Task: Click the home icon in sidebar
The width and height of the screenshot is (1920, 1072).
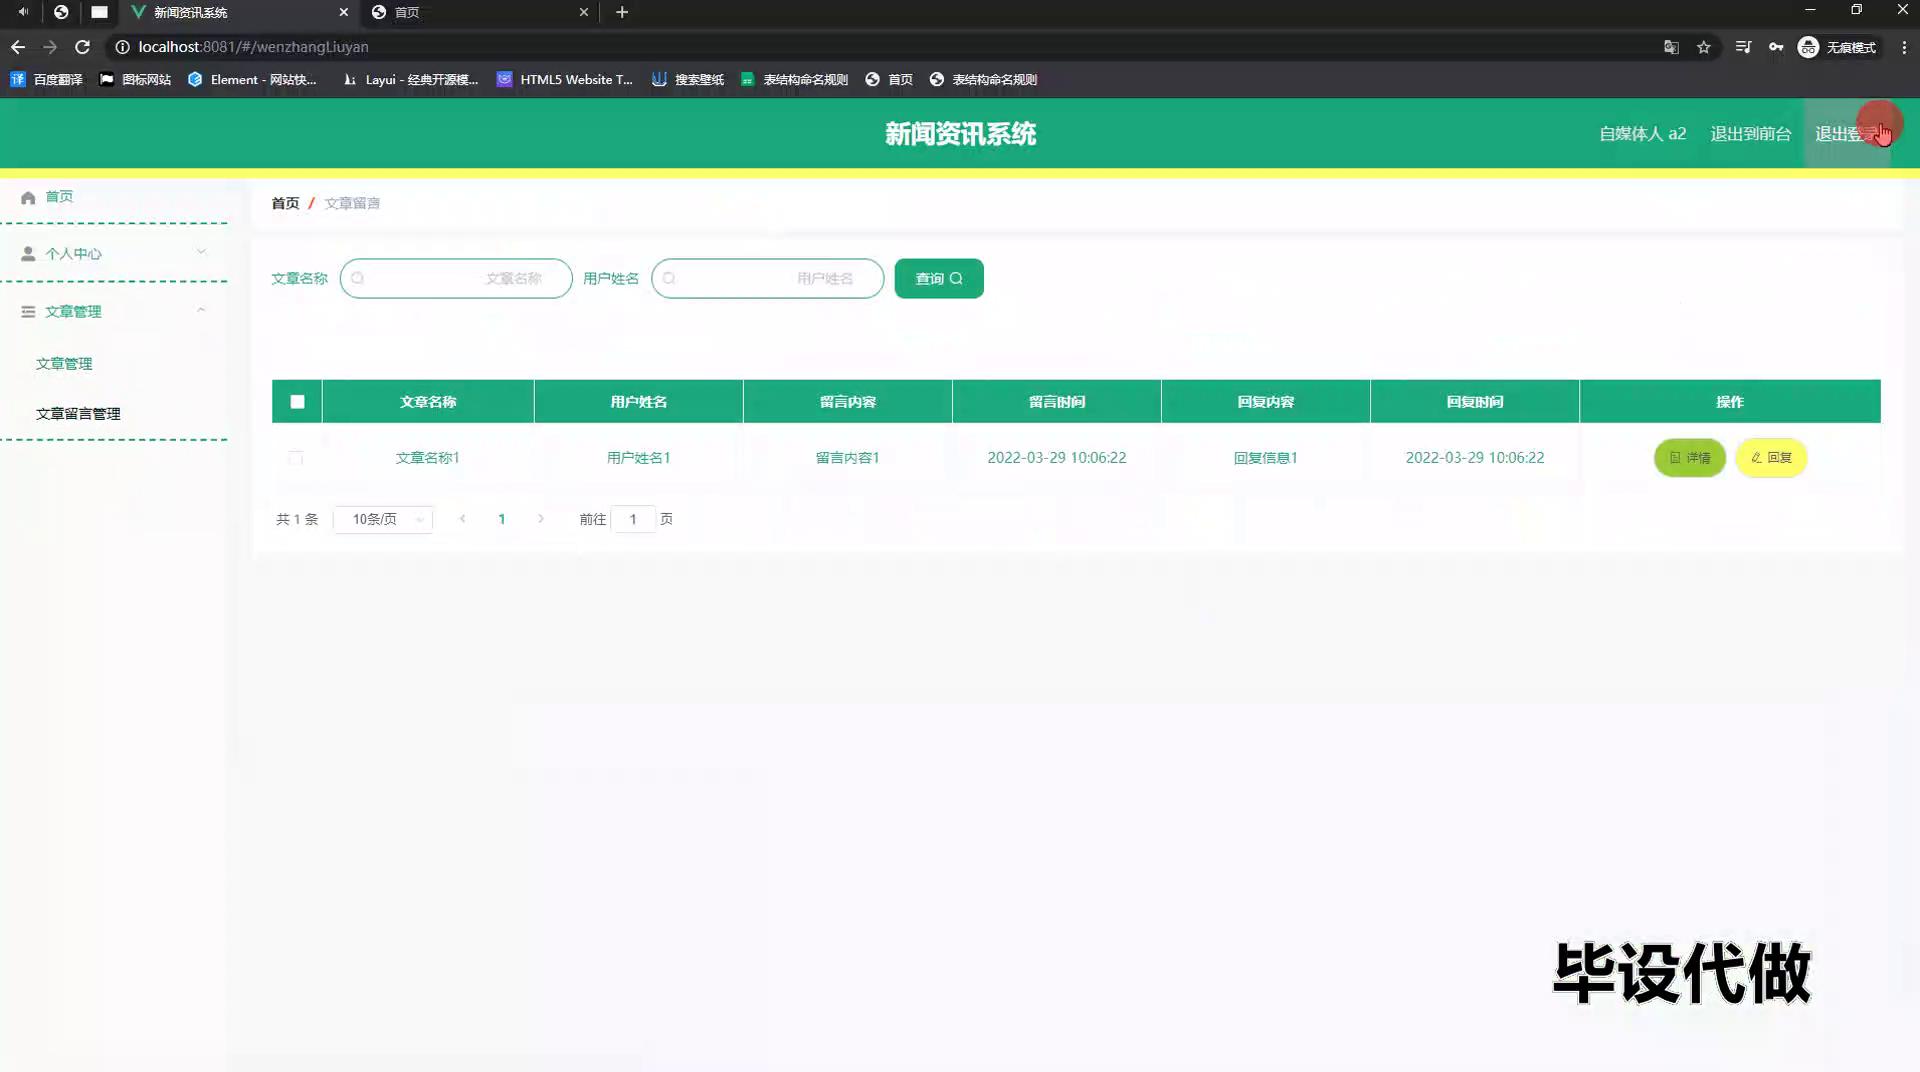Action: pos(28,197)
